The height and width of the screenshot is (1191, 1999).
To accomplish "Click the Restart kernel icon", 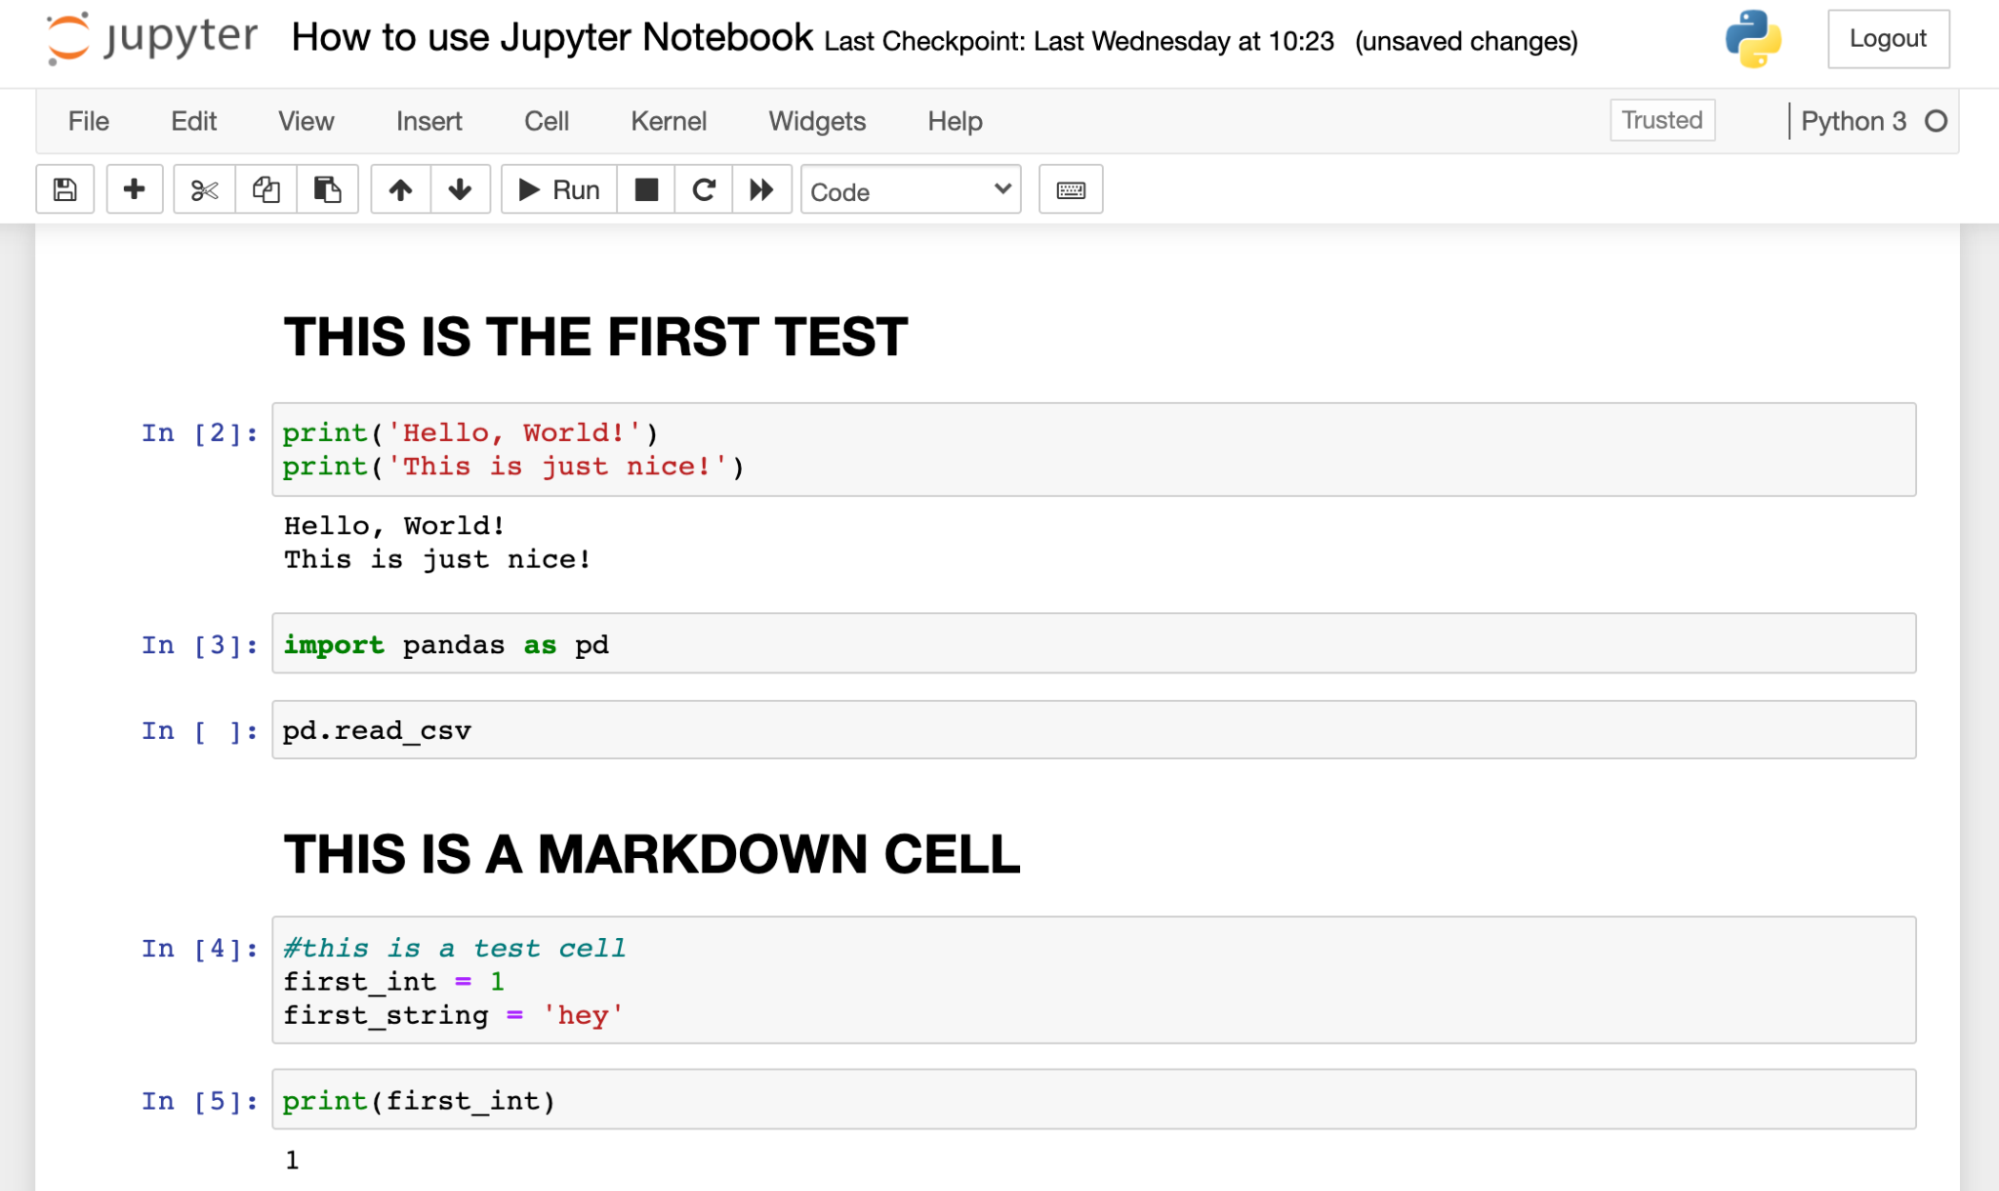I will tap(703, 190).
